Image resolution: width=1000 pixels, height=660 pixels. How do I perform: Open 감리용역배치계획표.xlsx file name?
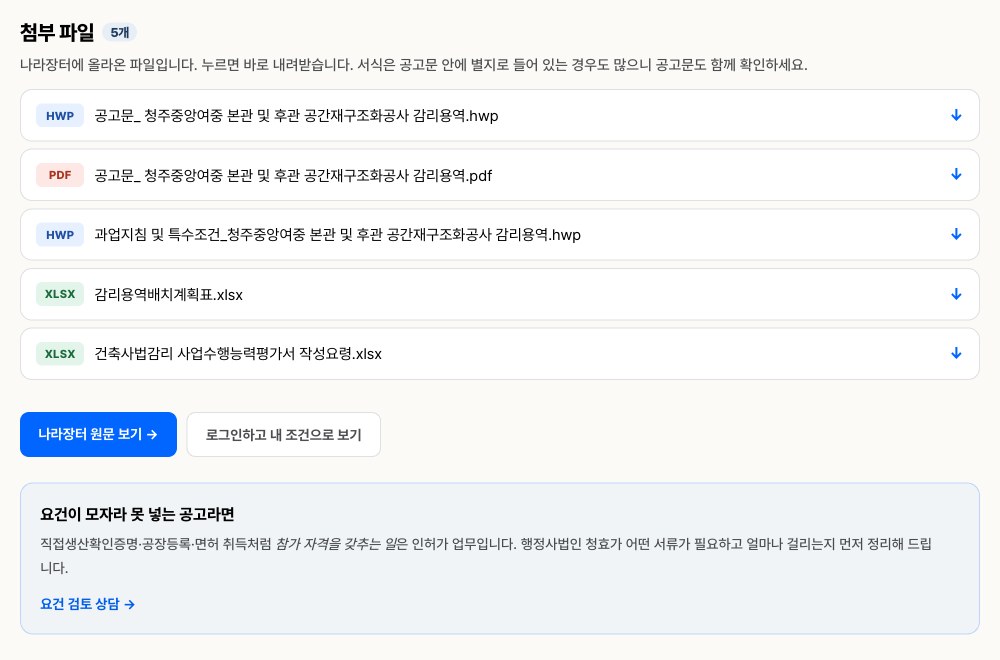[168, 295]
